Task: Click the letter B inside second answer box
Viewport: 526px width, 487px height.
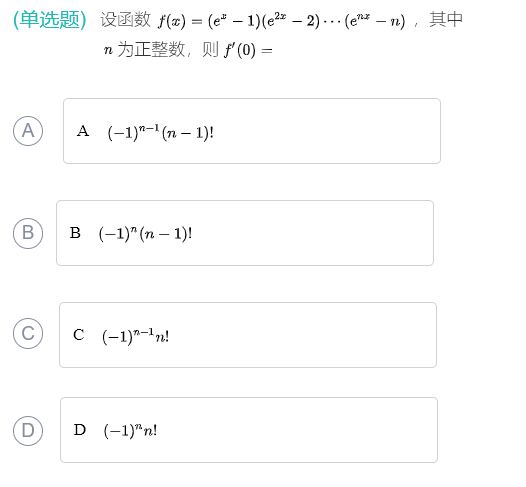Action: coord(75,233)
